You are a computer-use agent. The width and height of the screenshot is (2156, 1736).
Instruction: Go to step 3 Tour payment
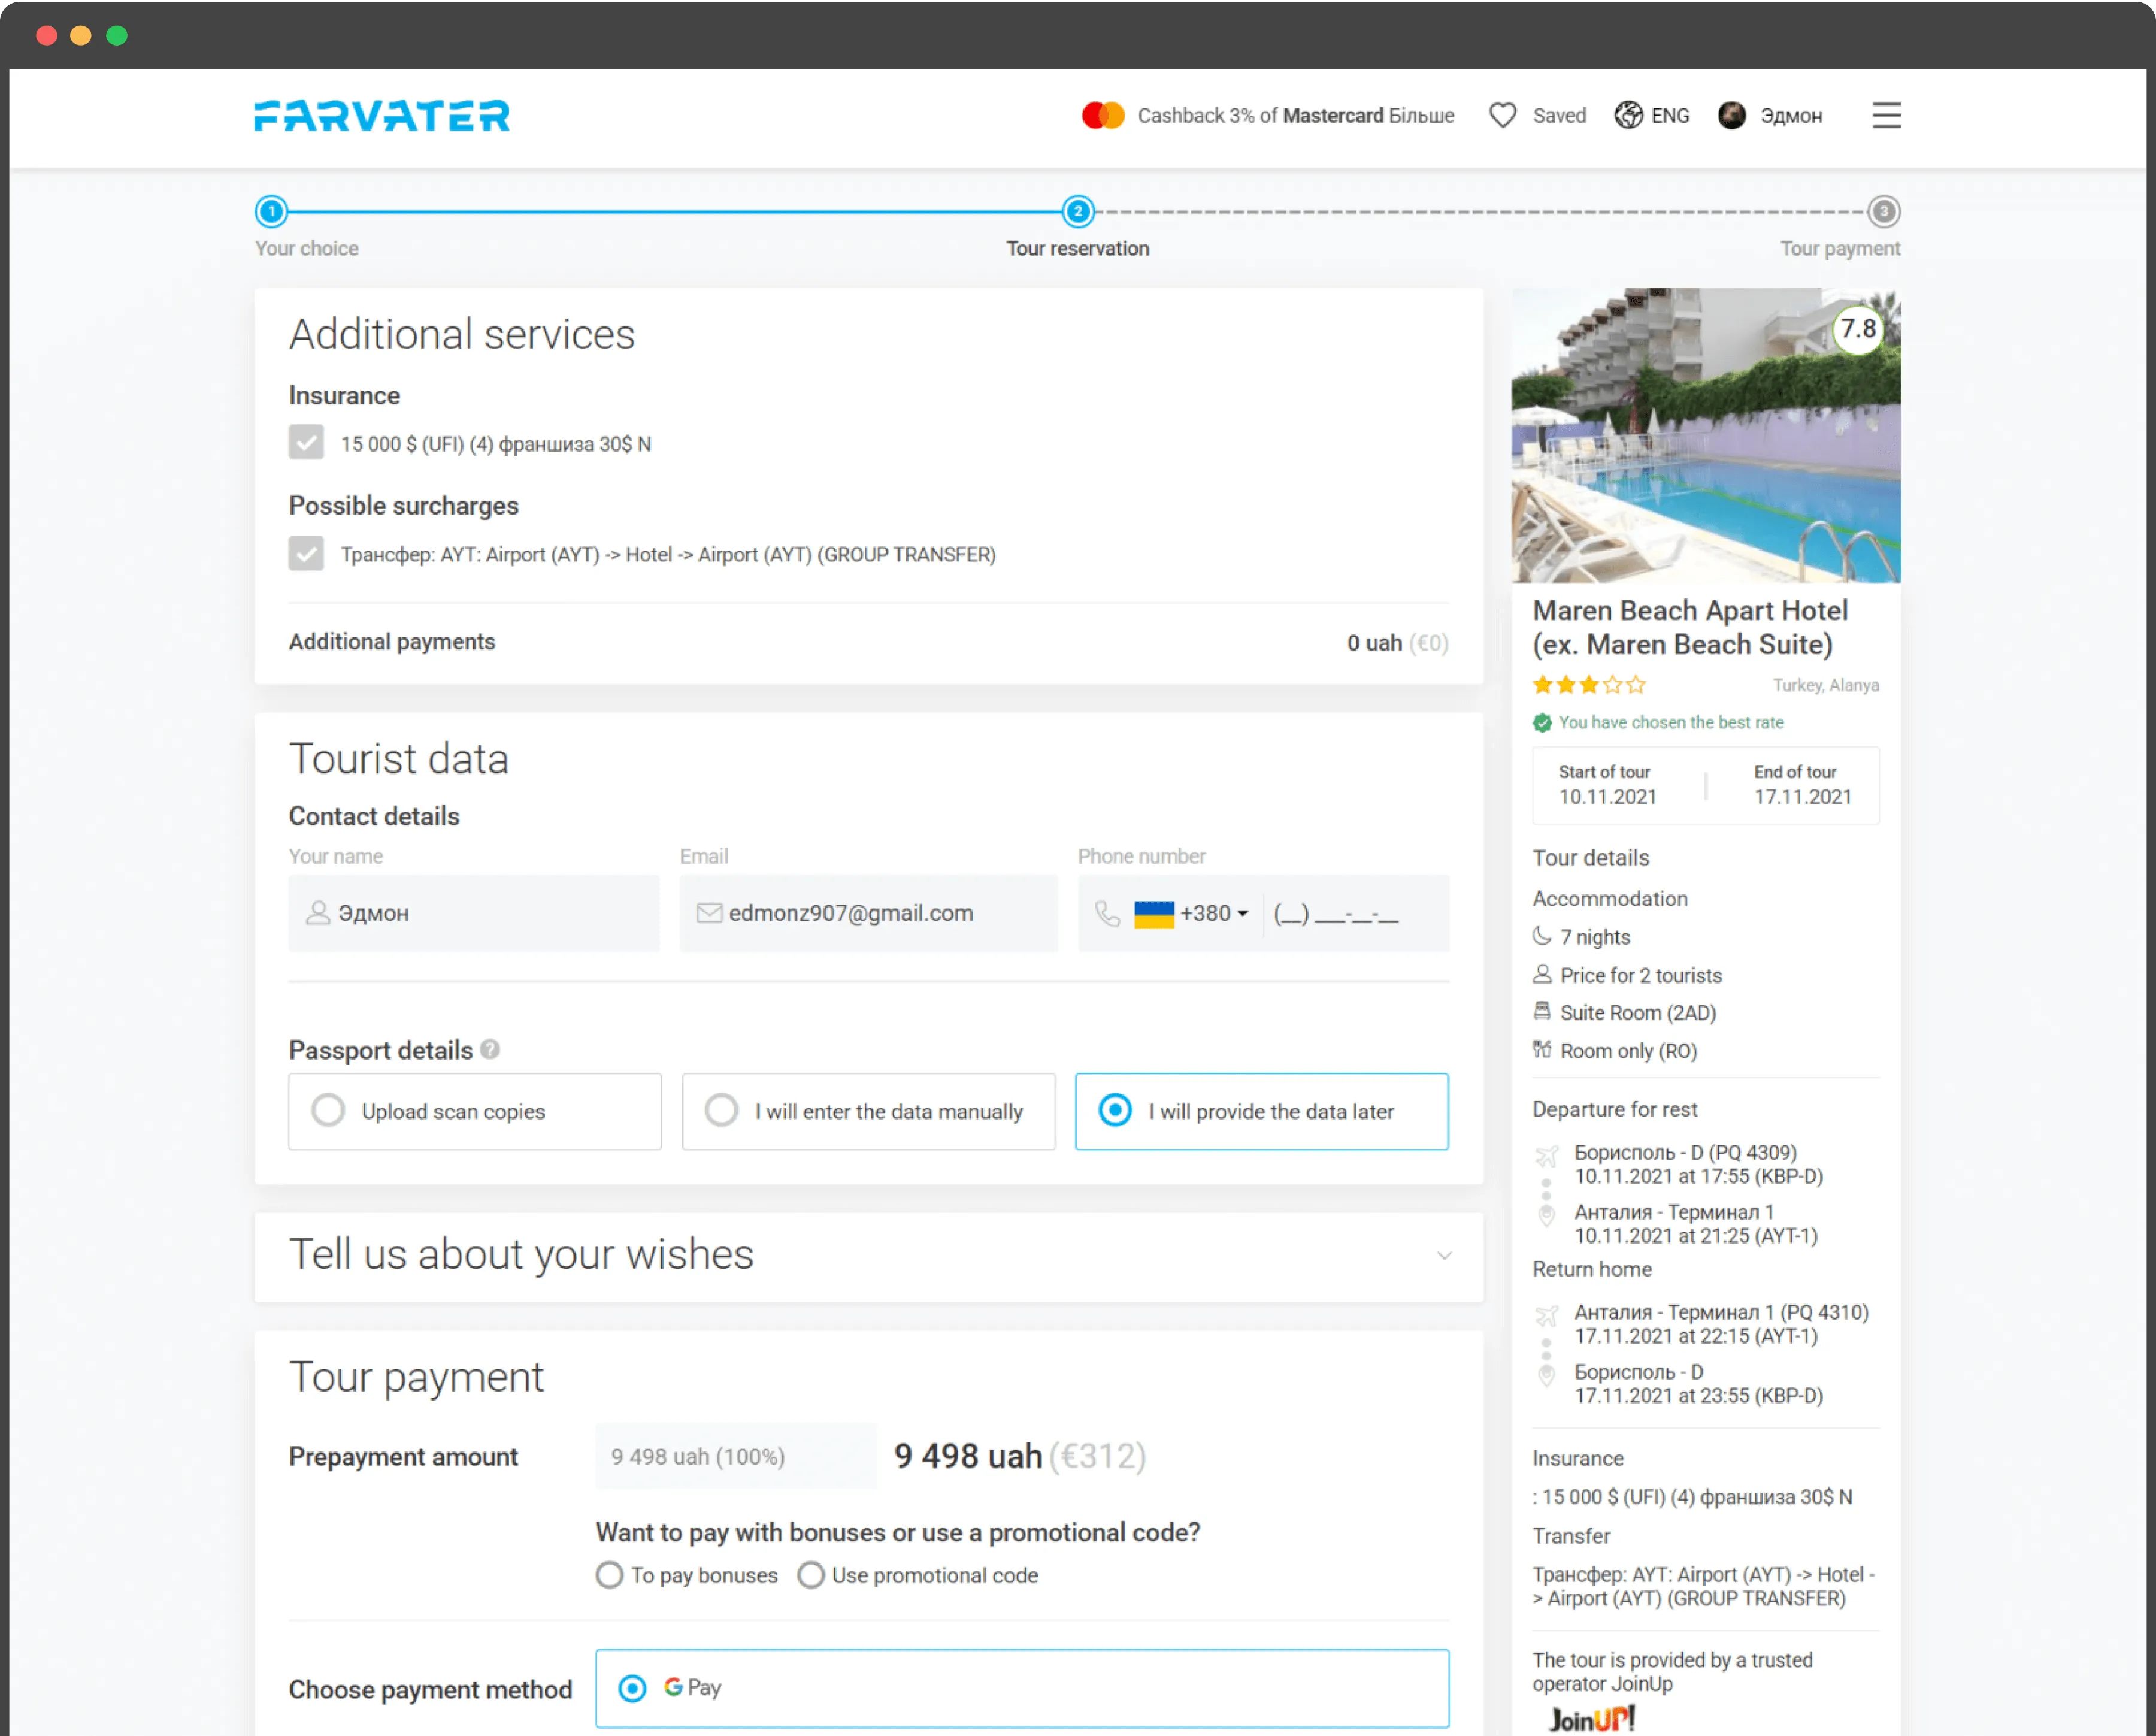1883,212
